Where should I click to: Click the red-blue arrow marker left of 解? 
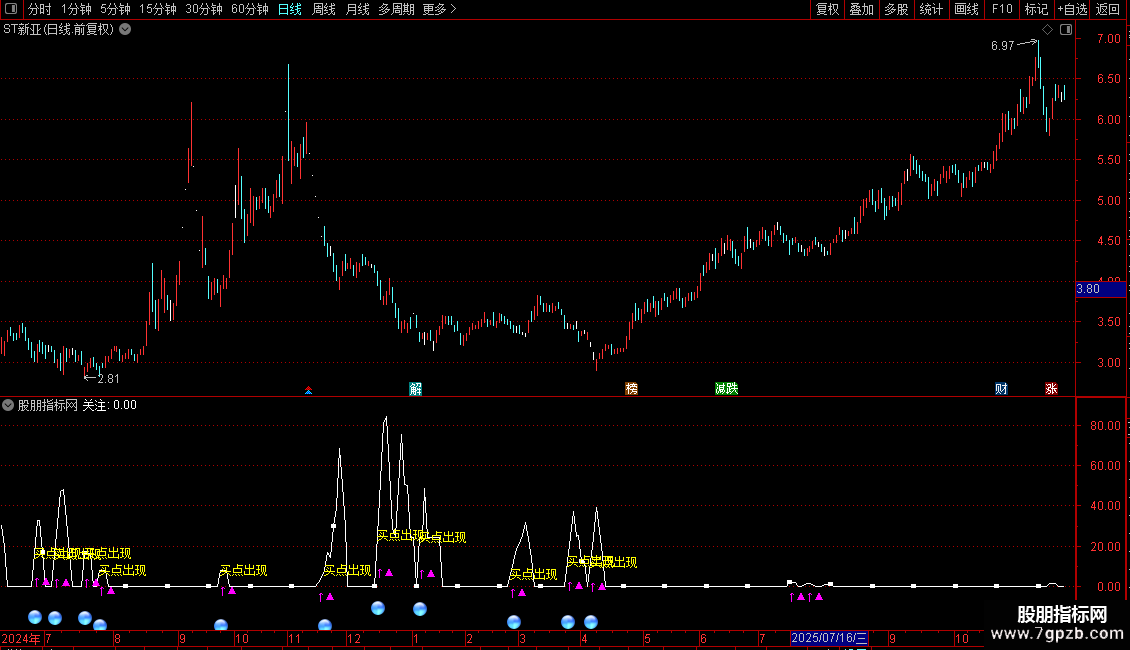tap(308, 391)
